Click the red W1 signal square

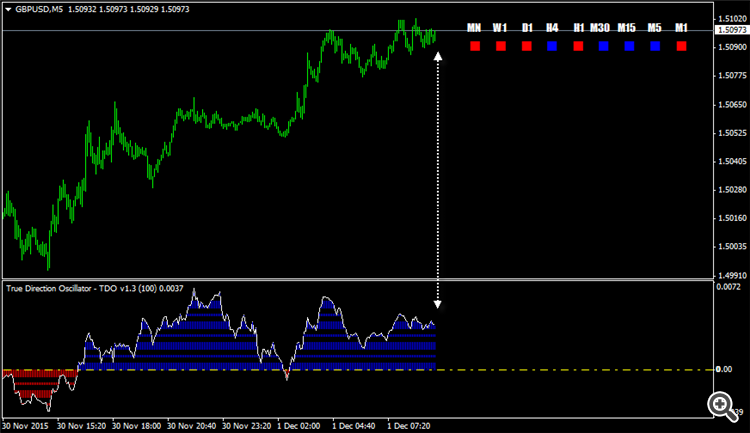pos(501,46)
